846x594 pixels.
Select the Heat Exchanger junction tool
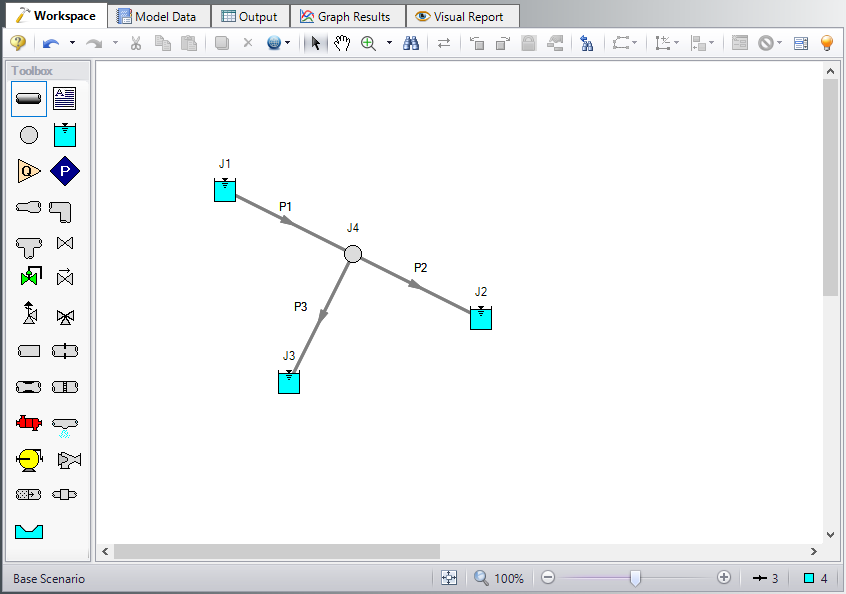click(x=28, y=423)
